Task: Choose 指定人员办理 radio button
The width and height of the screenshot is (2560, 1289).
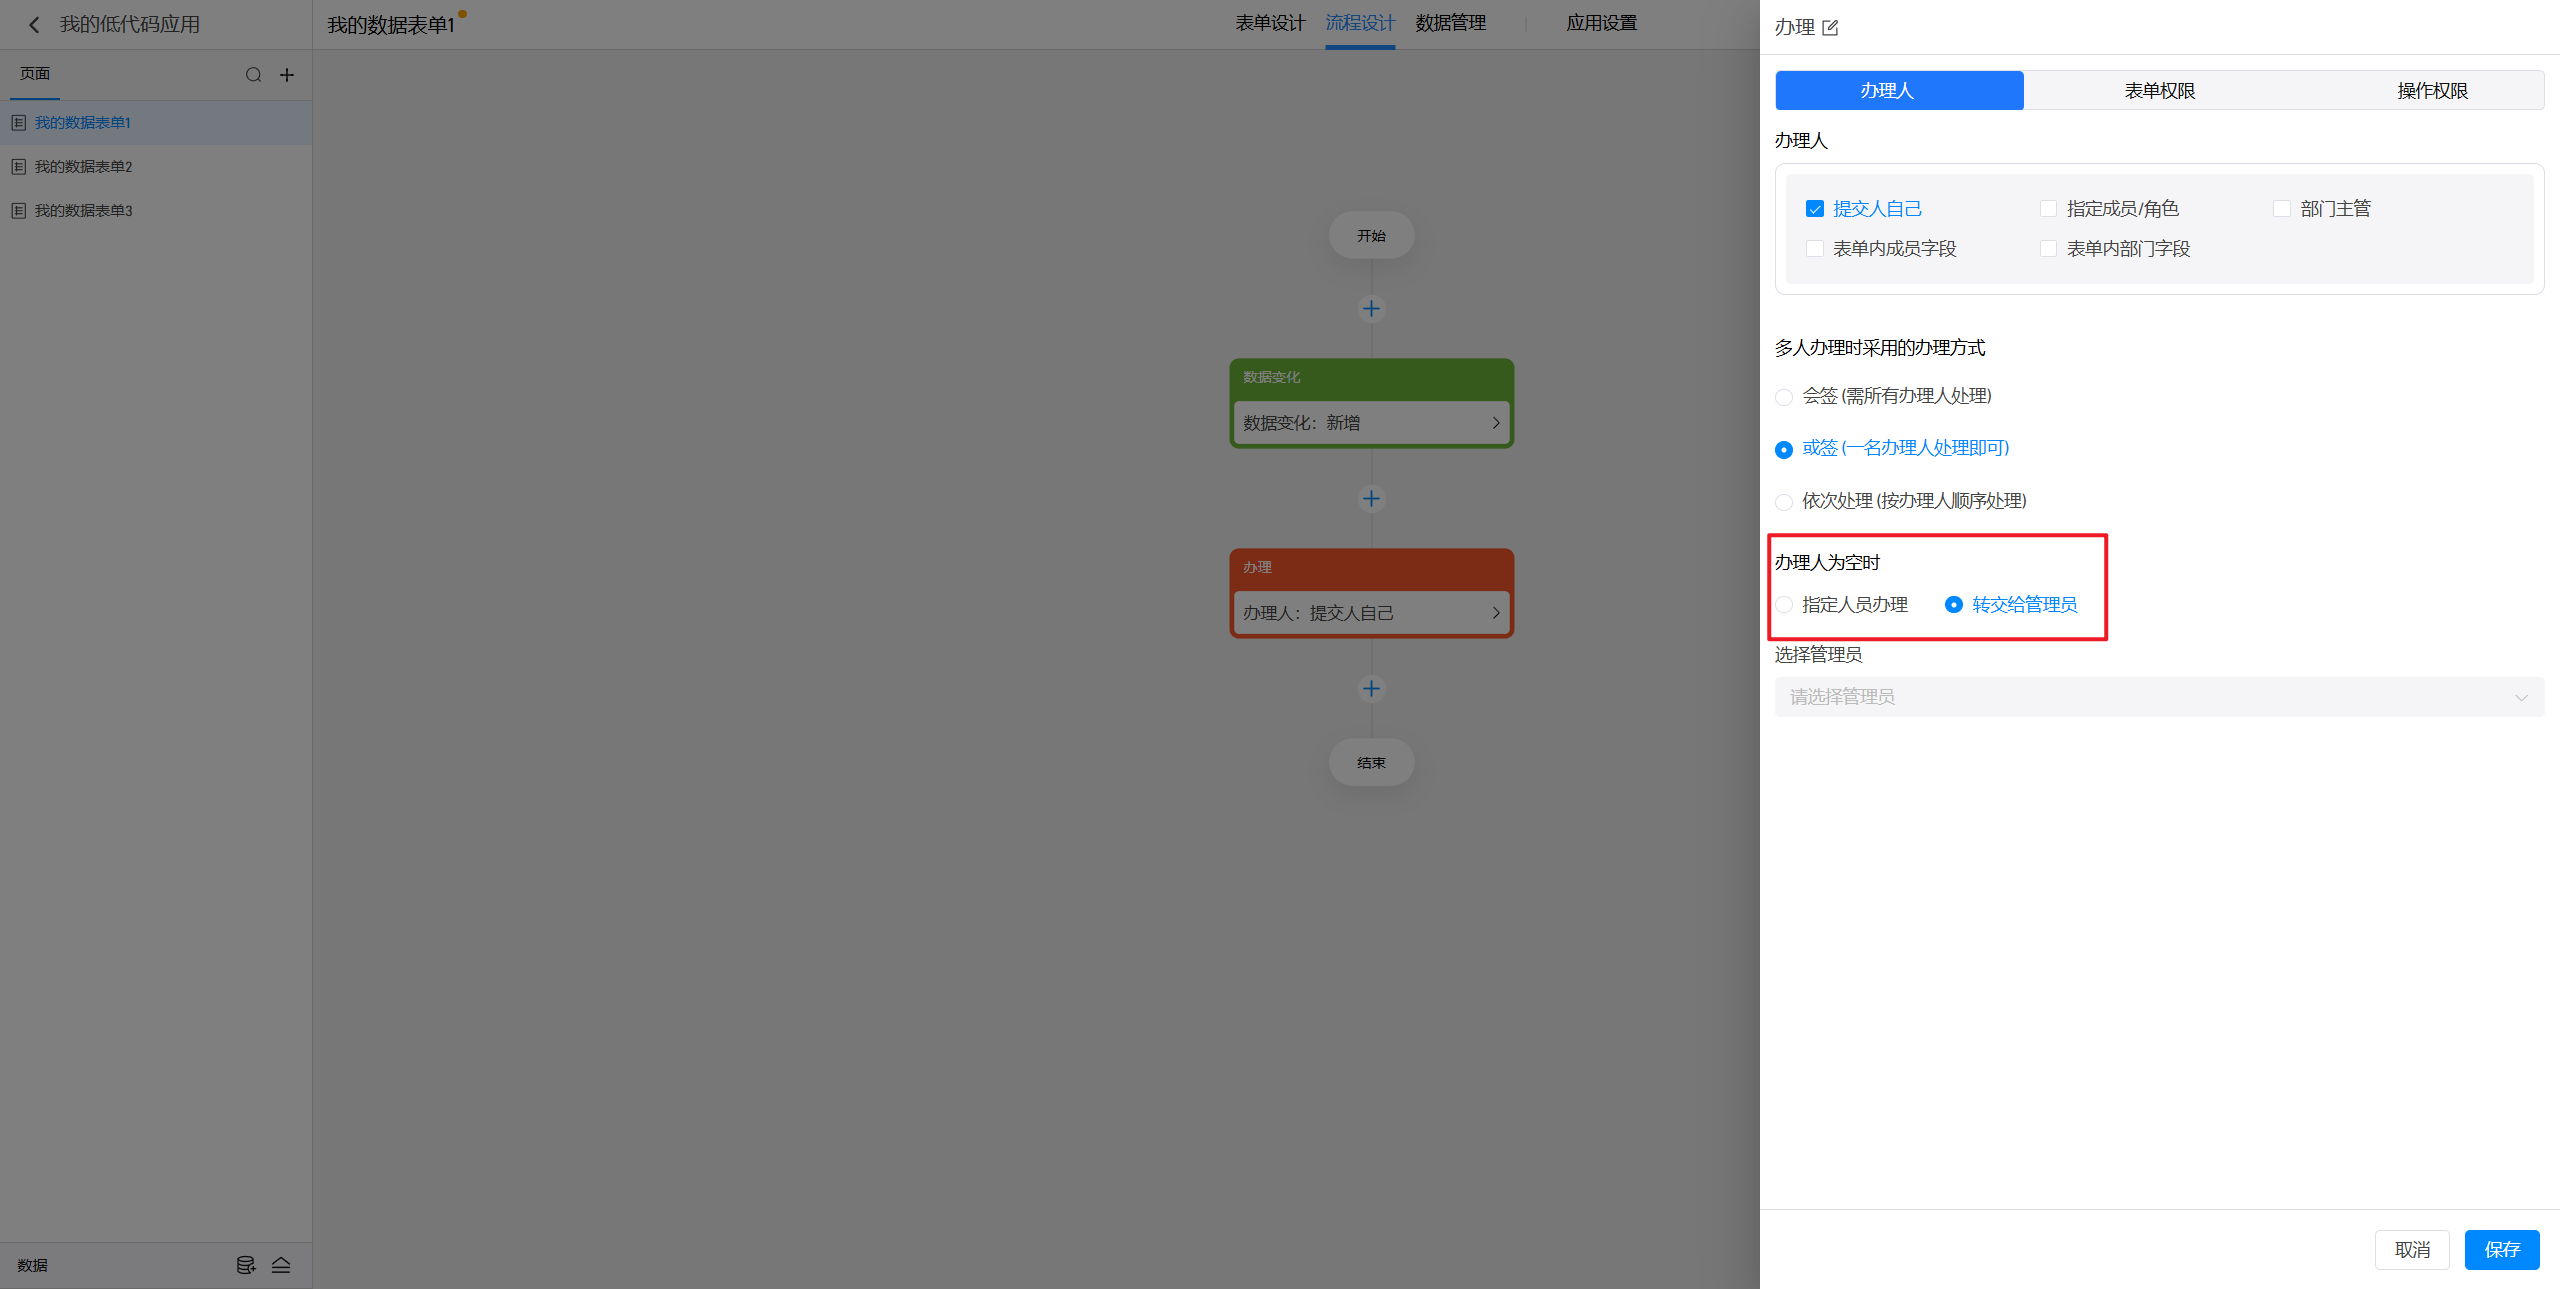Action: point(1784,605)
